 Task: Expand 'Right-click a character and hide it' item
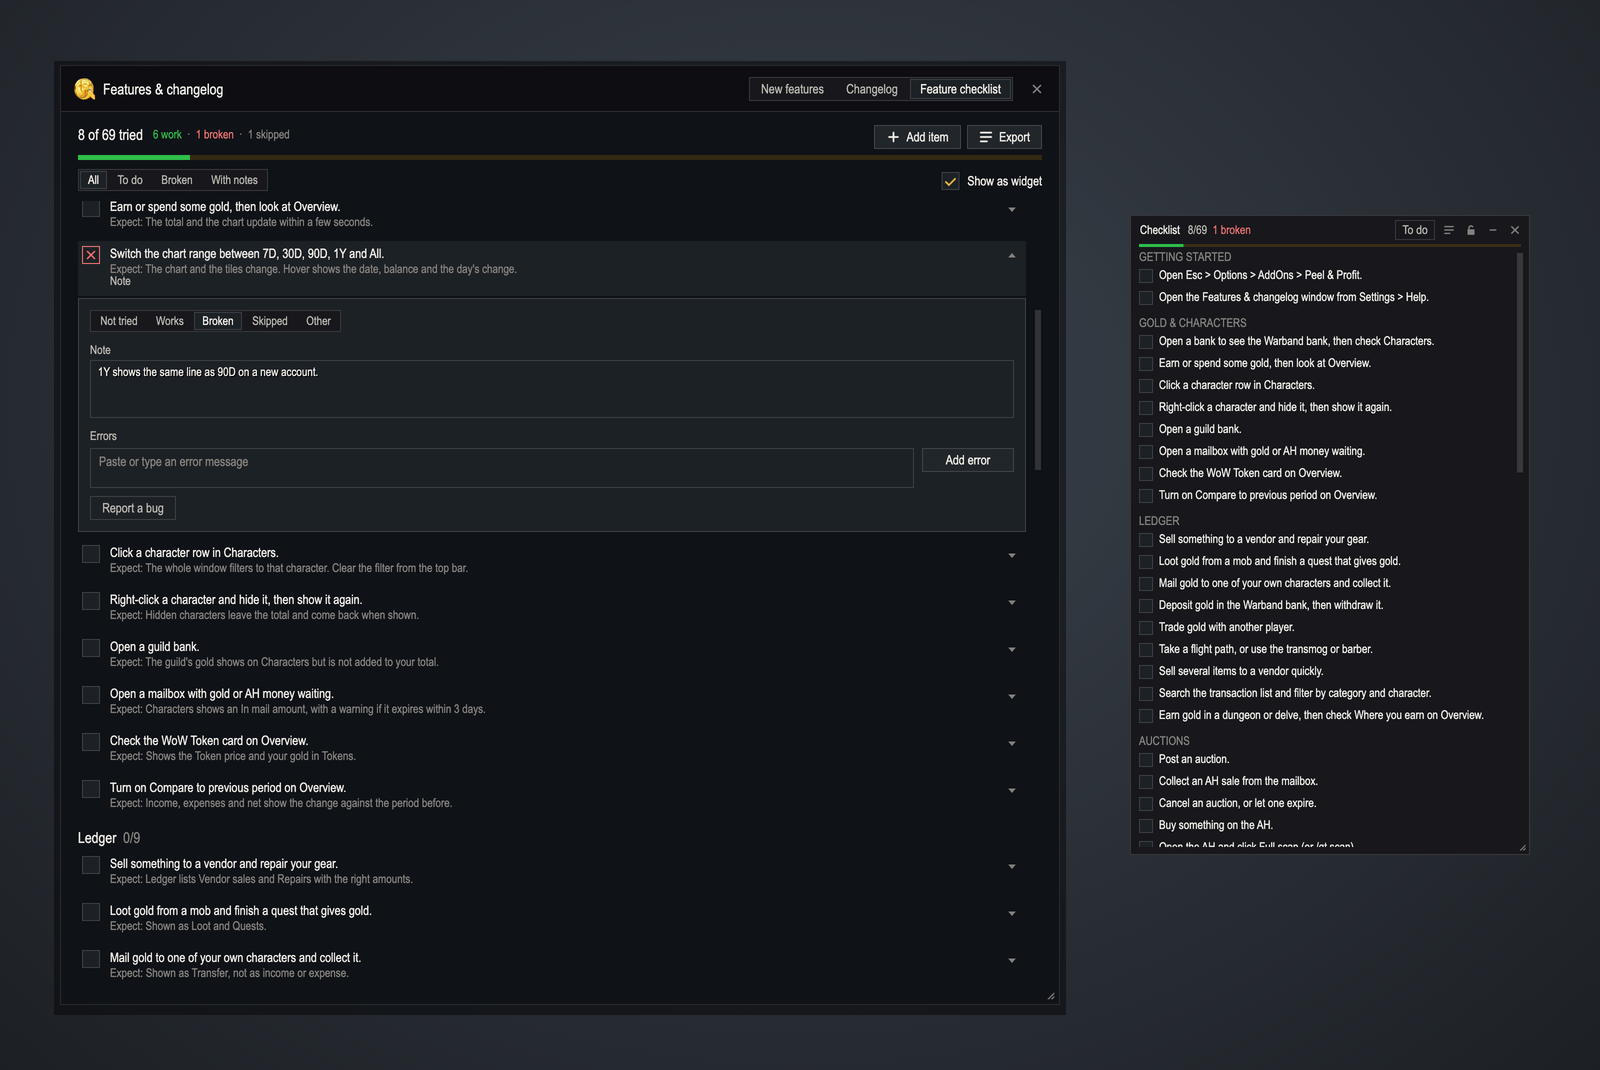[1012, 602]
